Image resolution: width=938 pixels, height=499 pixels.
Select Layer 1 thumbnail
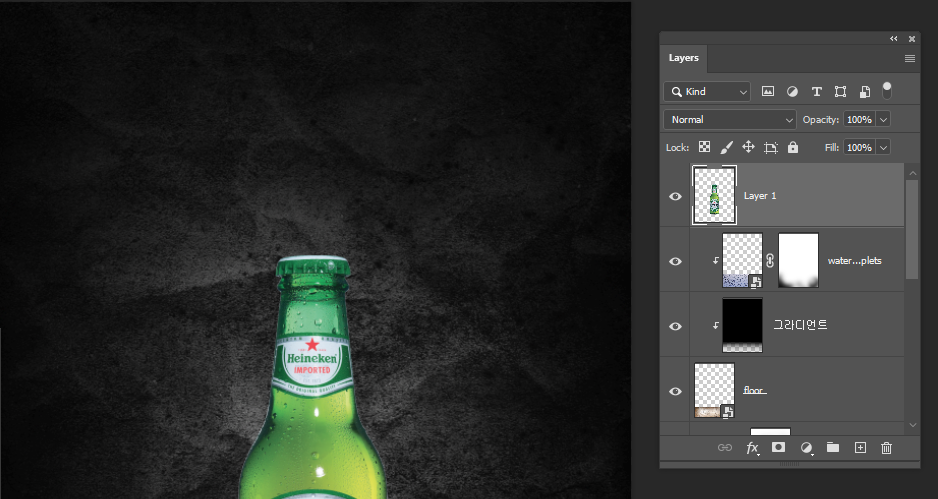point(714,196)
